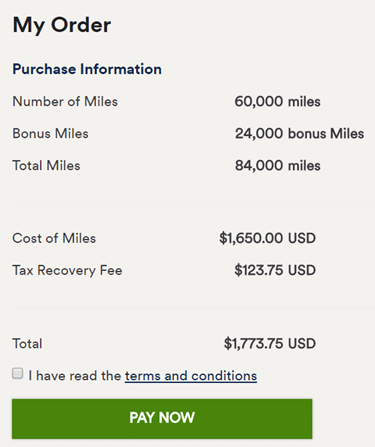This screenshot has width=375, height=447.
Task: Select the $123.75 USD fee amount
Action: point(275,270)
